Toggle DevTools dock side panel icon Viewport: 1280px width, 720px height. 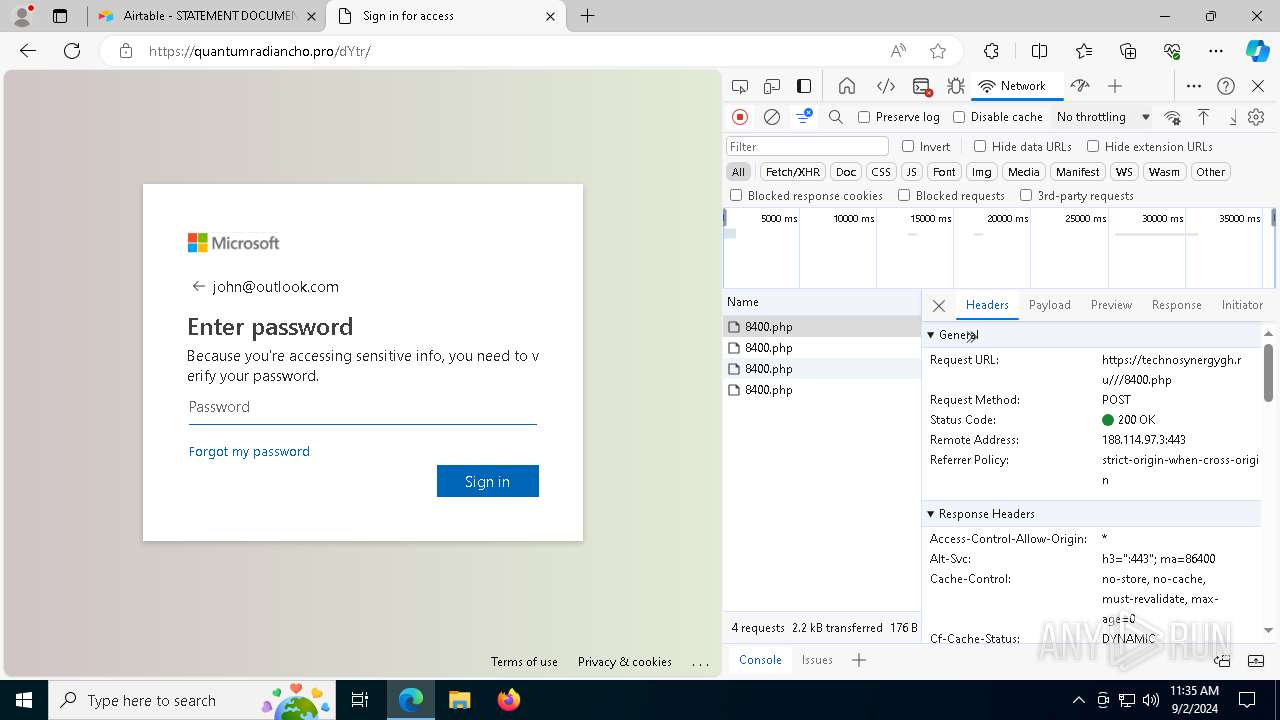tap(804, 86)
